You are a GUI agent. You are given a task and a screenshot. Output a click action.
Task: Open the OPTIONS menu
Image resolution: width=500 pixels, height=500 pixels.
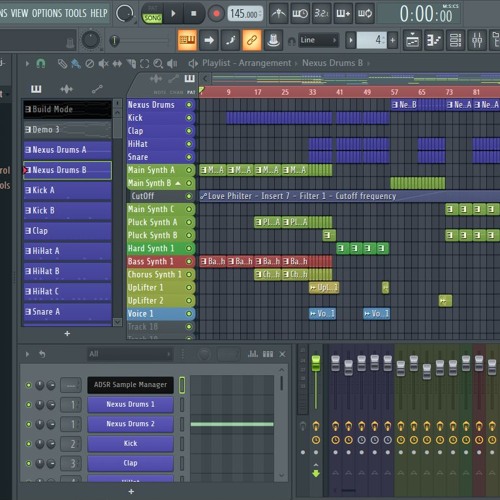pyautogui.click(x=47, y=13)
